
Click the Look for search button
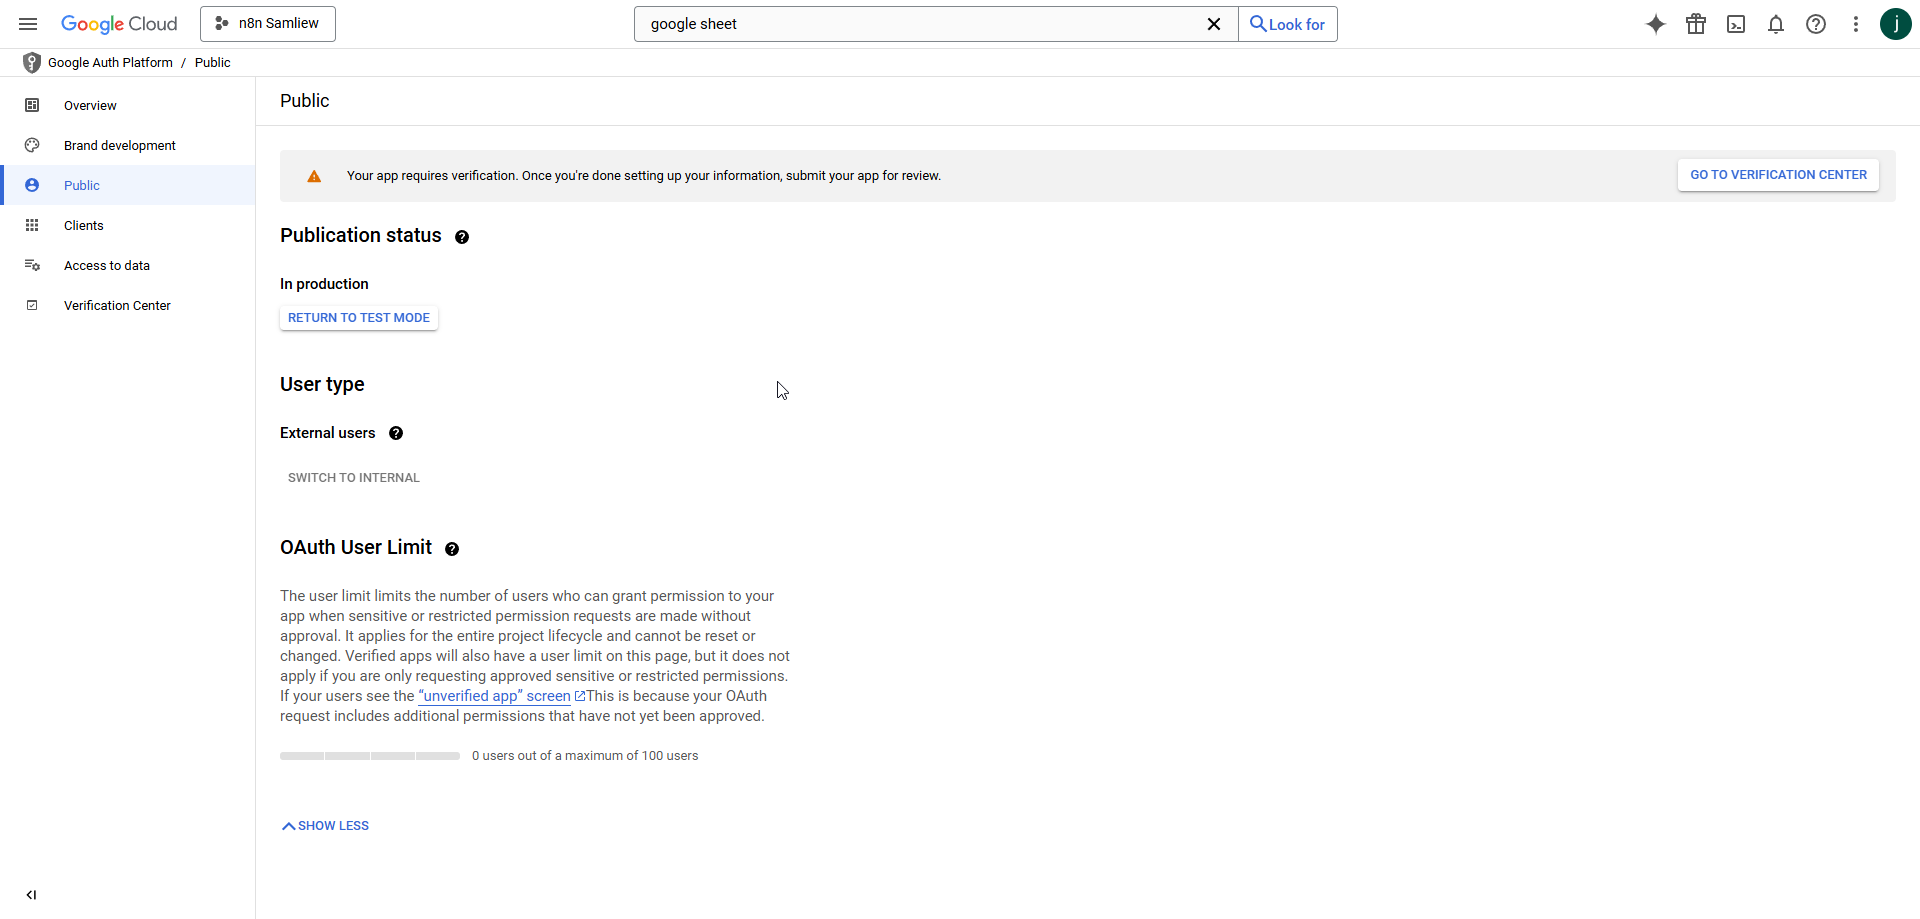point(1288,24)
